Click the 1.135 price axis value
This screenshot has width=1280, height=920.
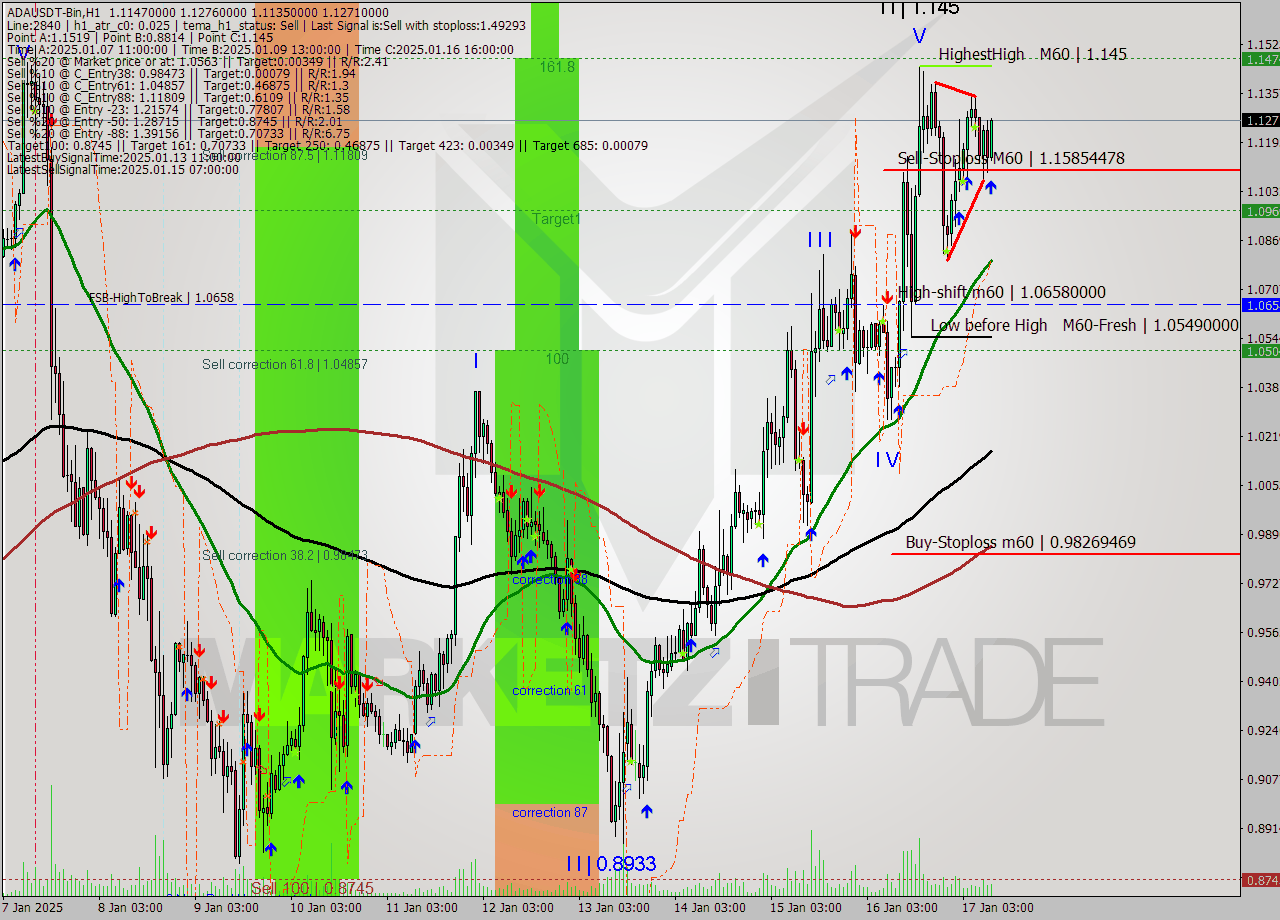click(x=1262, y=93)
